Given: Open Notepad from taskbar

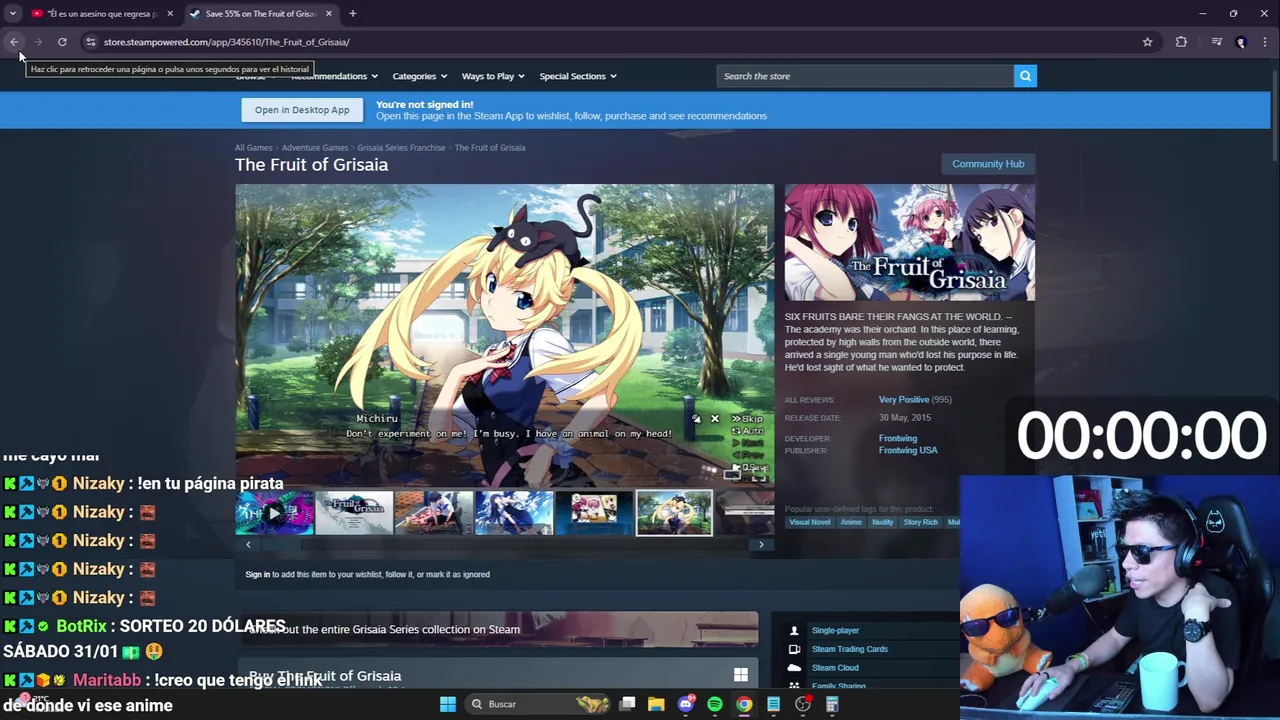Looking at the screenshot, I should coord(773,704).
